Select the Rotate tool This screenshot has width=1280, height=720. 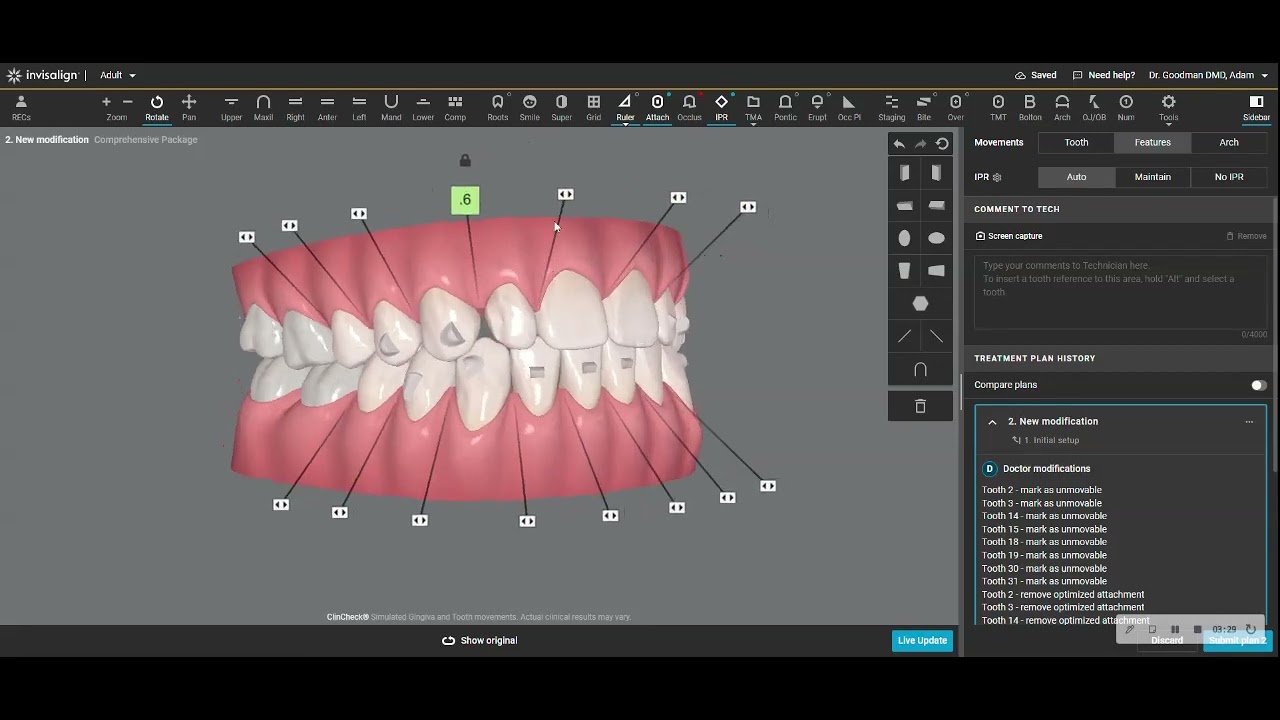157,108
